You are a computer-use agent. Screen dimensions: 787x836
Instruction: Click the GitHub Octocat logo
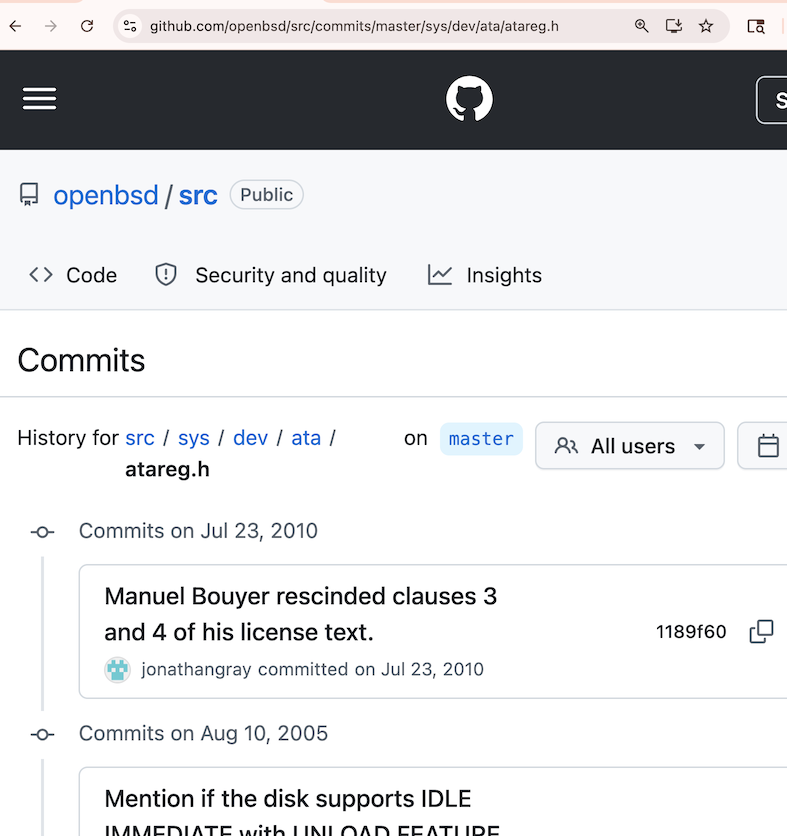pos(469,99)
